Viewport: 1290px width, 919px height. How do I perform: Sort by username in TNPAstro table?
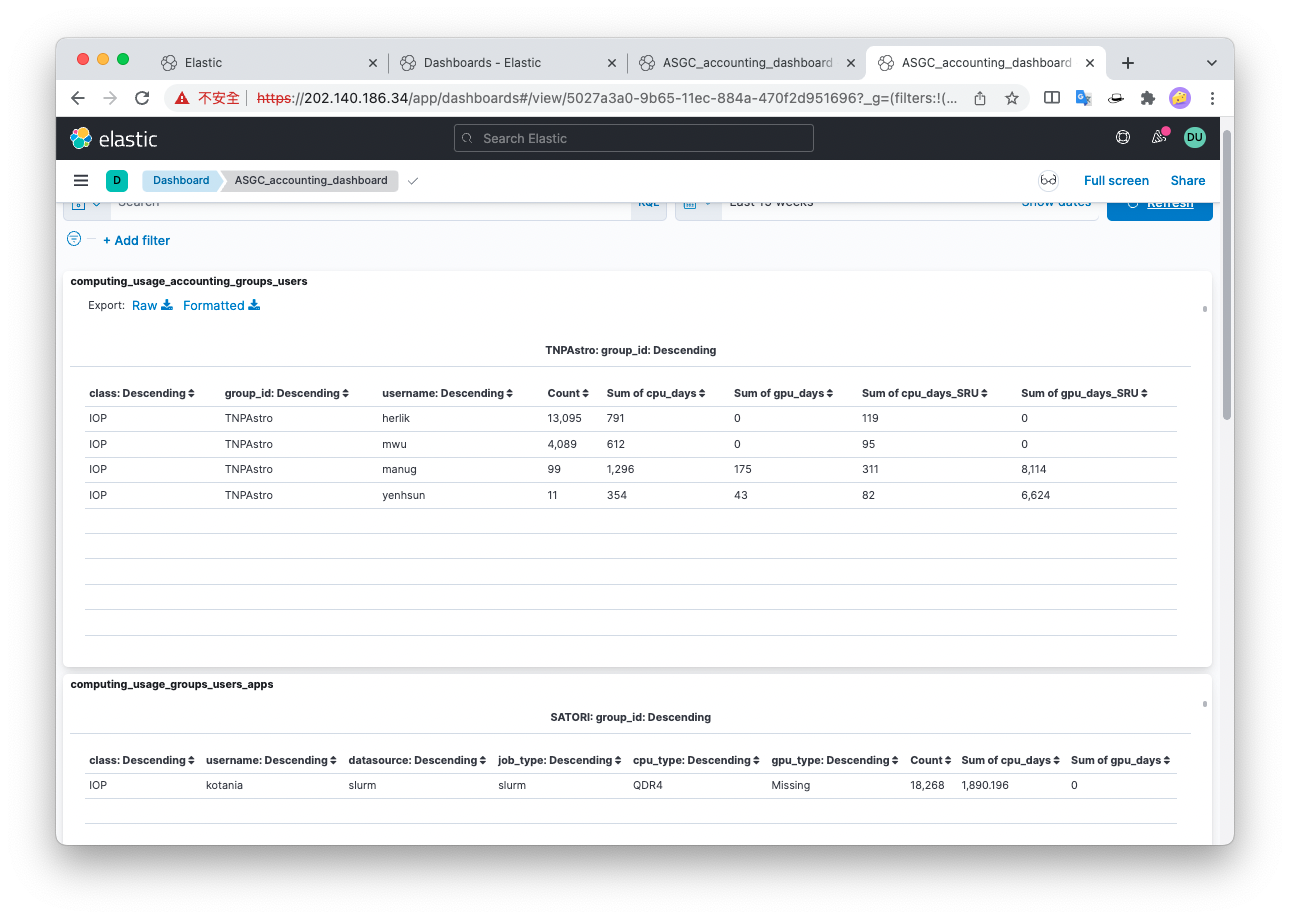click(x=447, y=393)
